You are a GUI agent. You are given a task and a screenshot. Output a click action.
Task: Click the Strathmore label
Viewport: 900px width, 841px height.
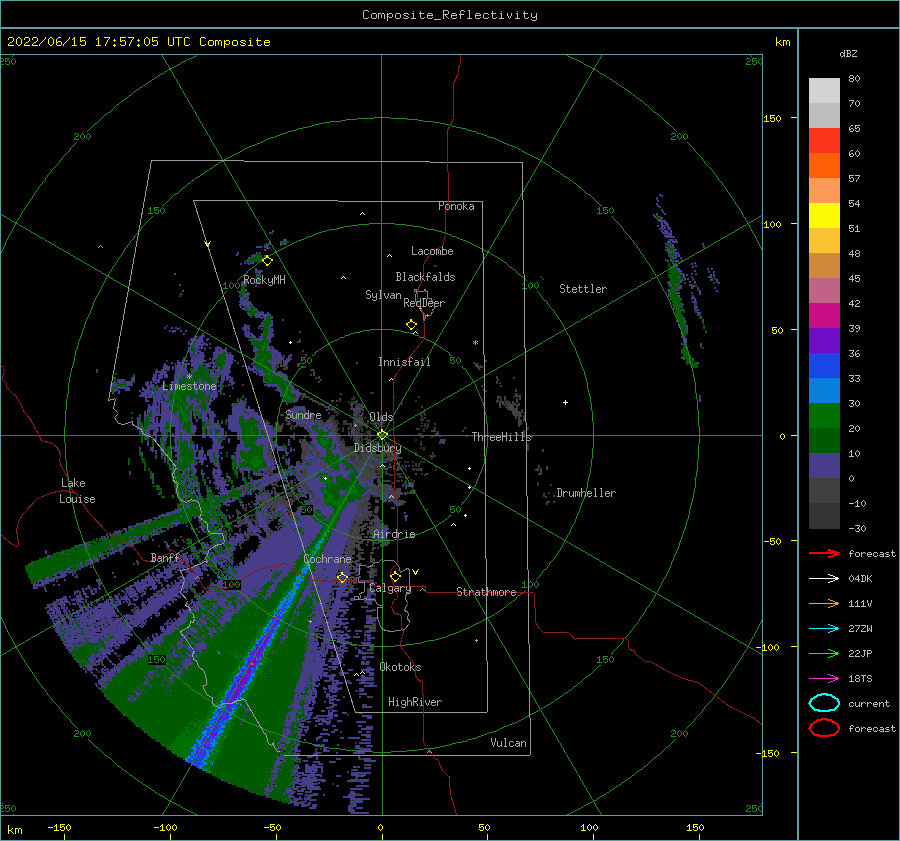tap(486, 592)
